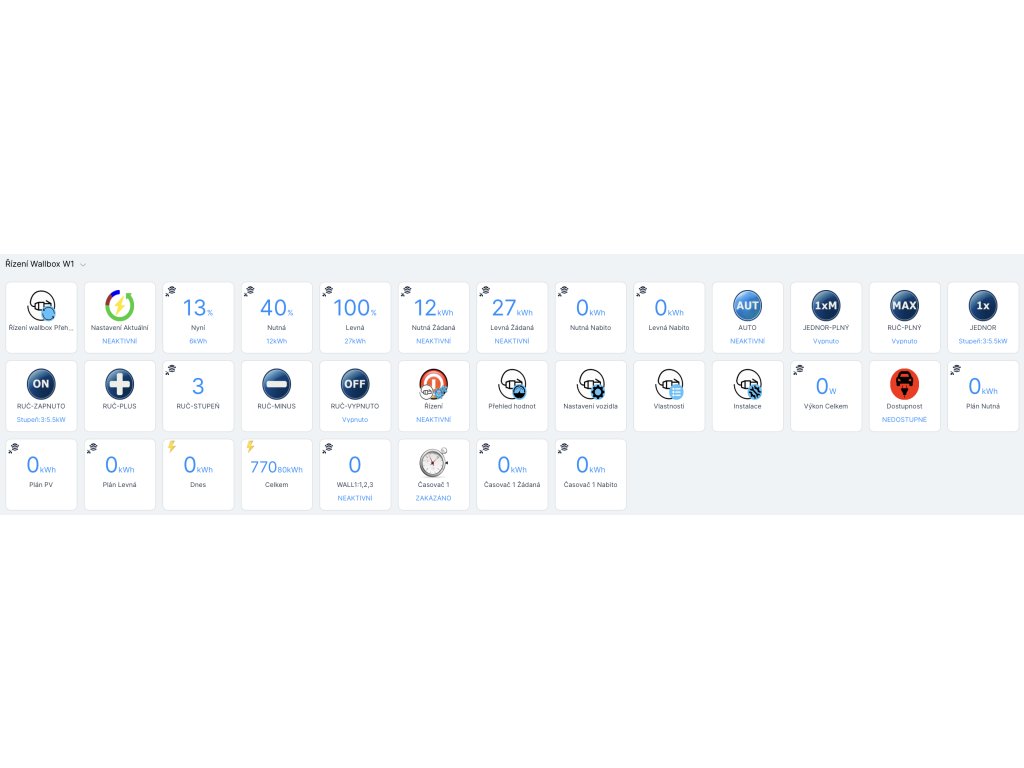Open the Vlastnosti properties tile
This screenshot has width=1024, height=768.
coord(669,396)
